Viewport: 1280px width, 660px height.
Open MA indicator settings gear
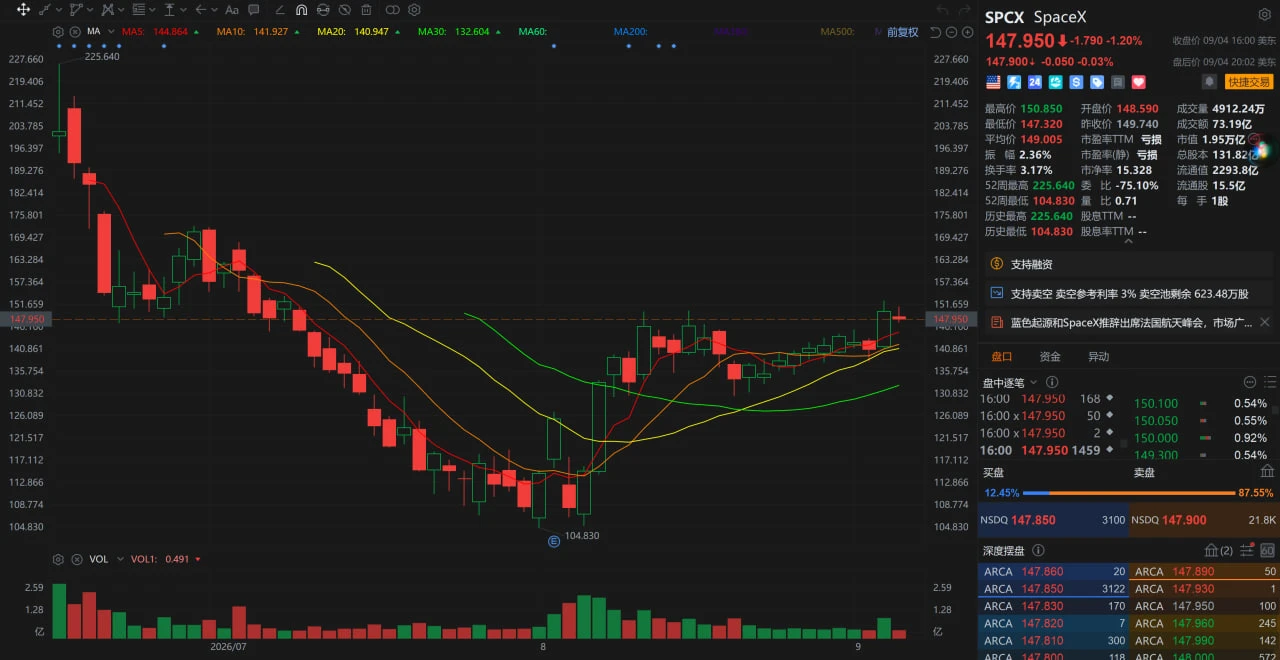(58, 32)
